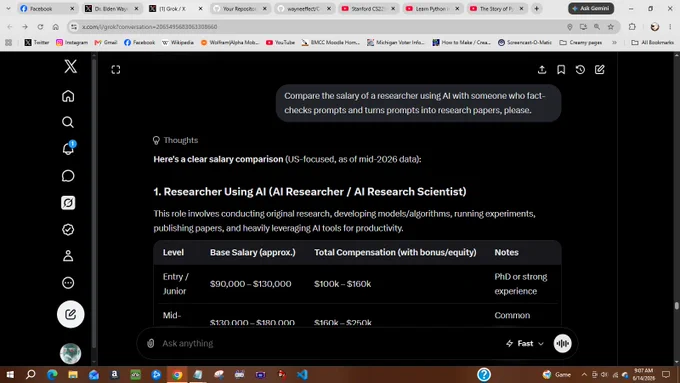Open the verified badge icon in sidebar
Viewport: 680px width, 383px height.
click(x=68, y=229)
